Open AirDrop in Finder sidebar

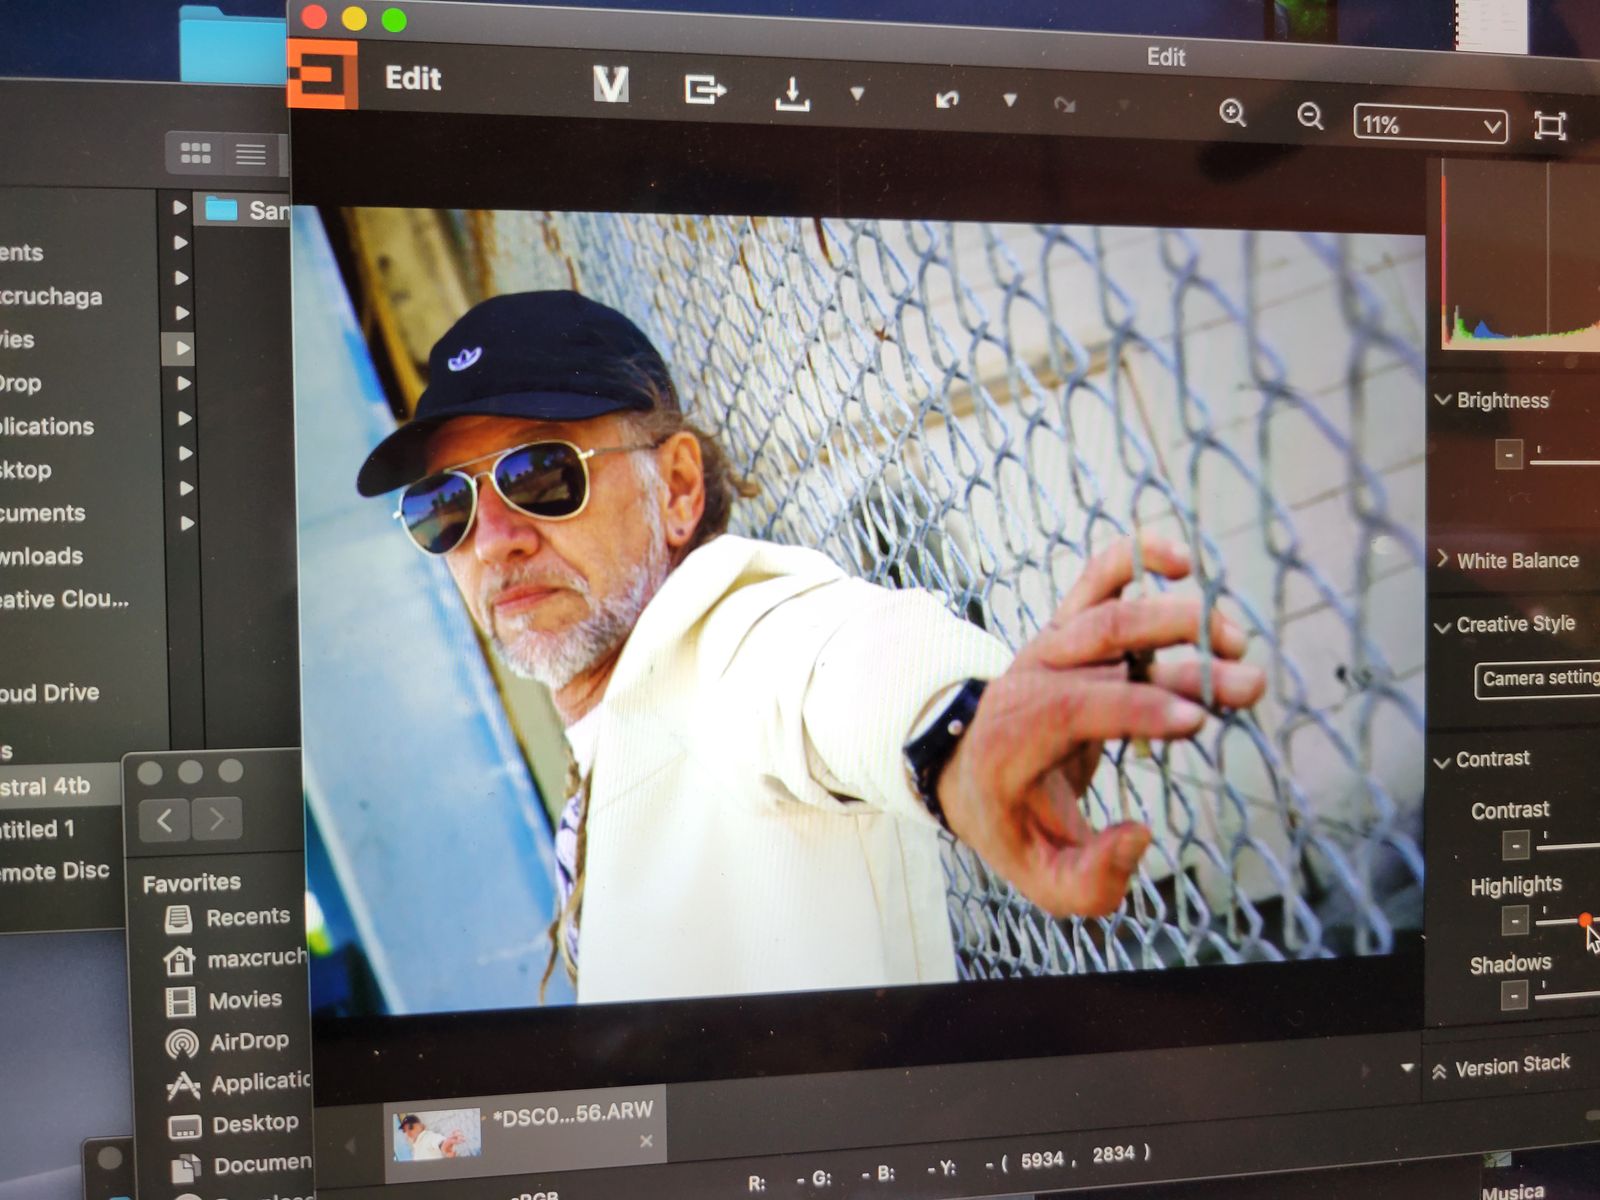(x=248, y=1042)
